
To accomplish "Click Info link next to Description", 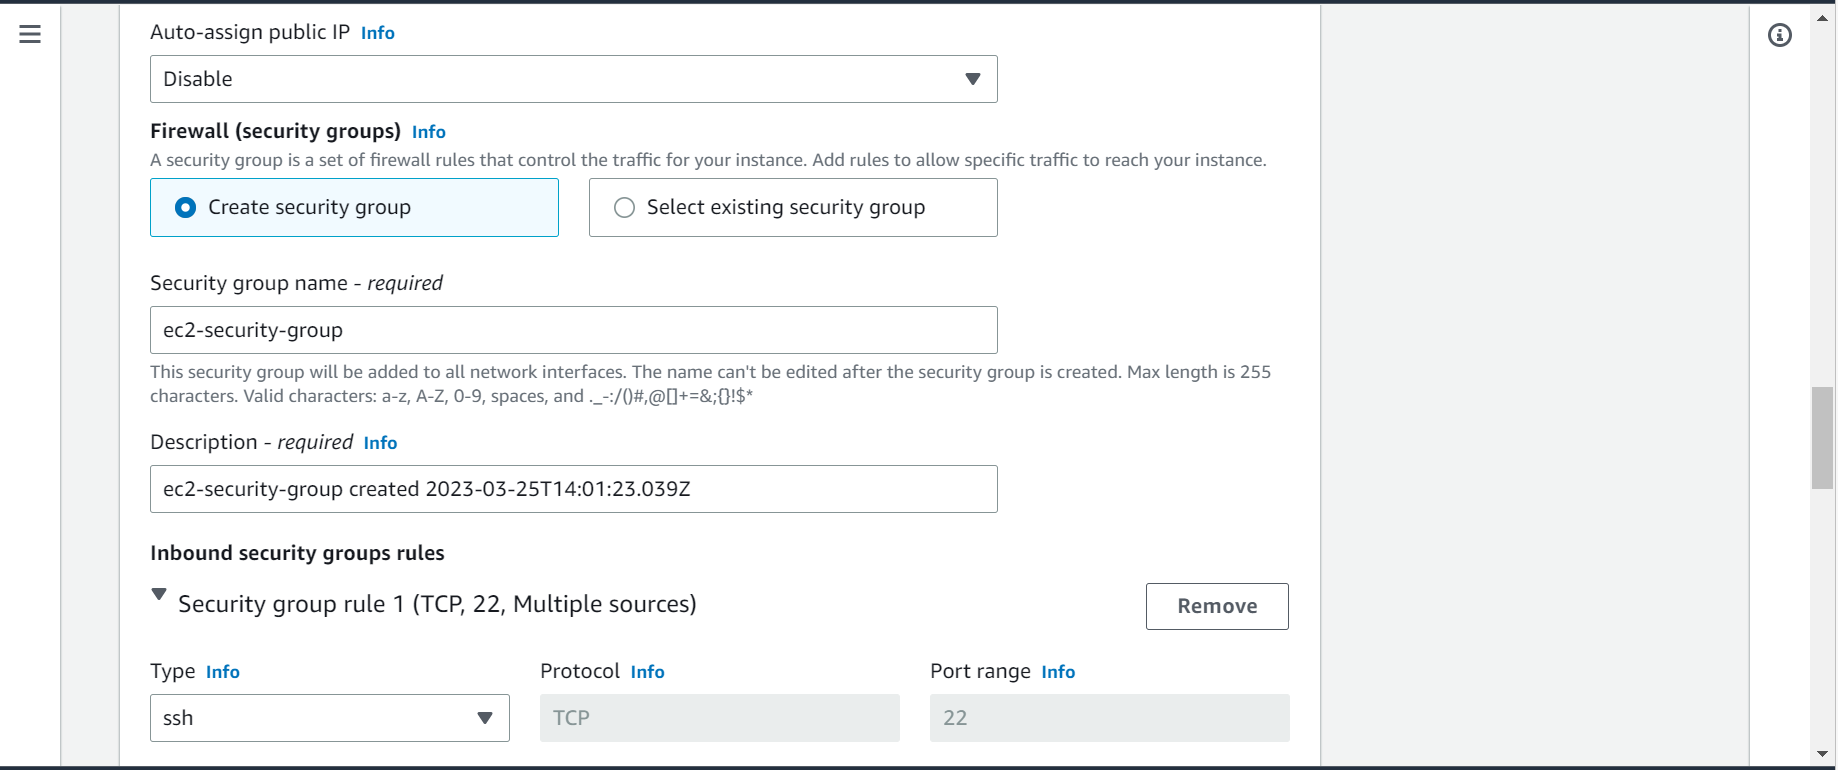I will [x=380, y=443].
